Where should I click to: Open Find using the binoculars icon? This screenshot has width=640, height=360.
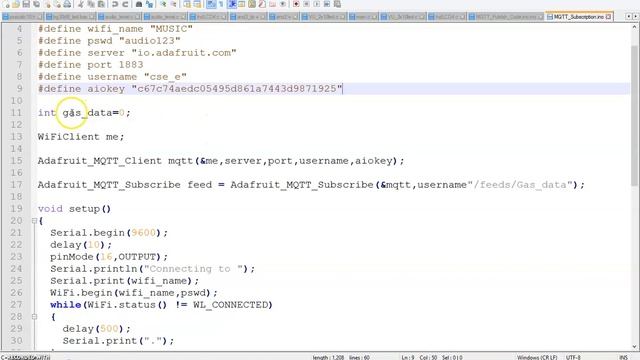[x=139, y=4]
